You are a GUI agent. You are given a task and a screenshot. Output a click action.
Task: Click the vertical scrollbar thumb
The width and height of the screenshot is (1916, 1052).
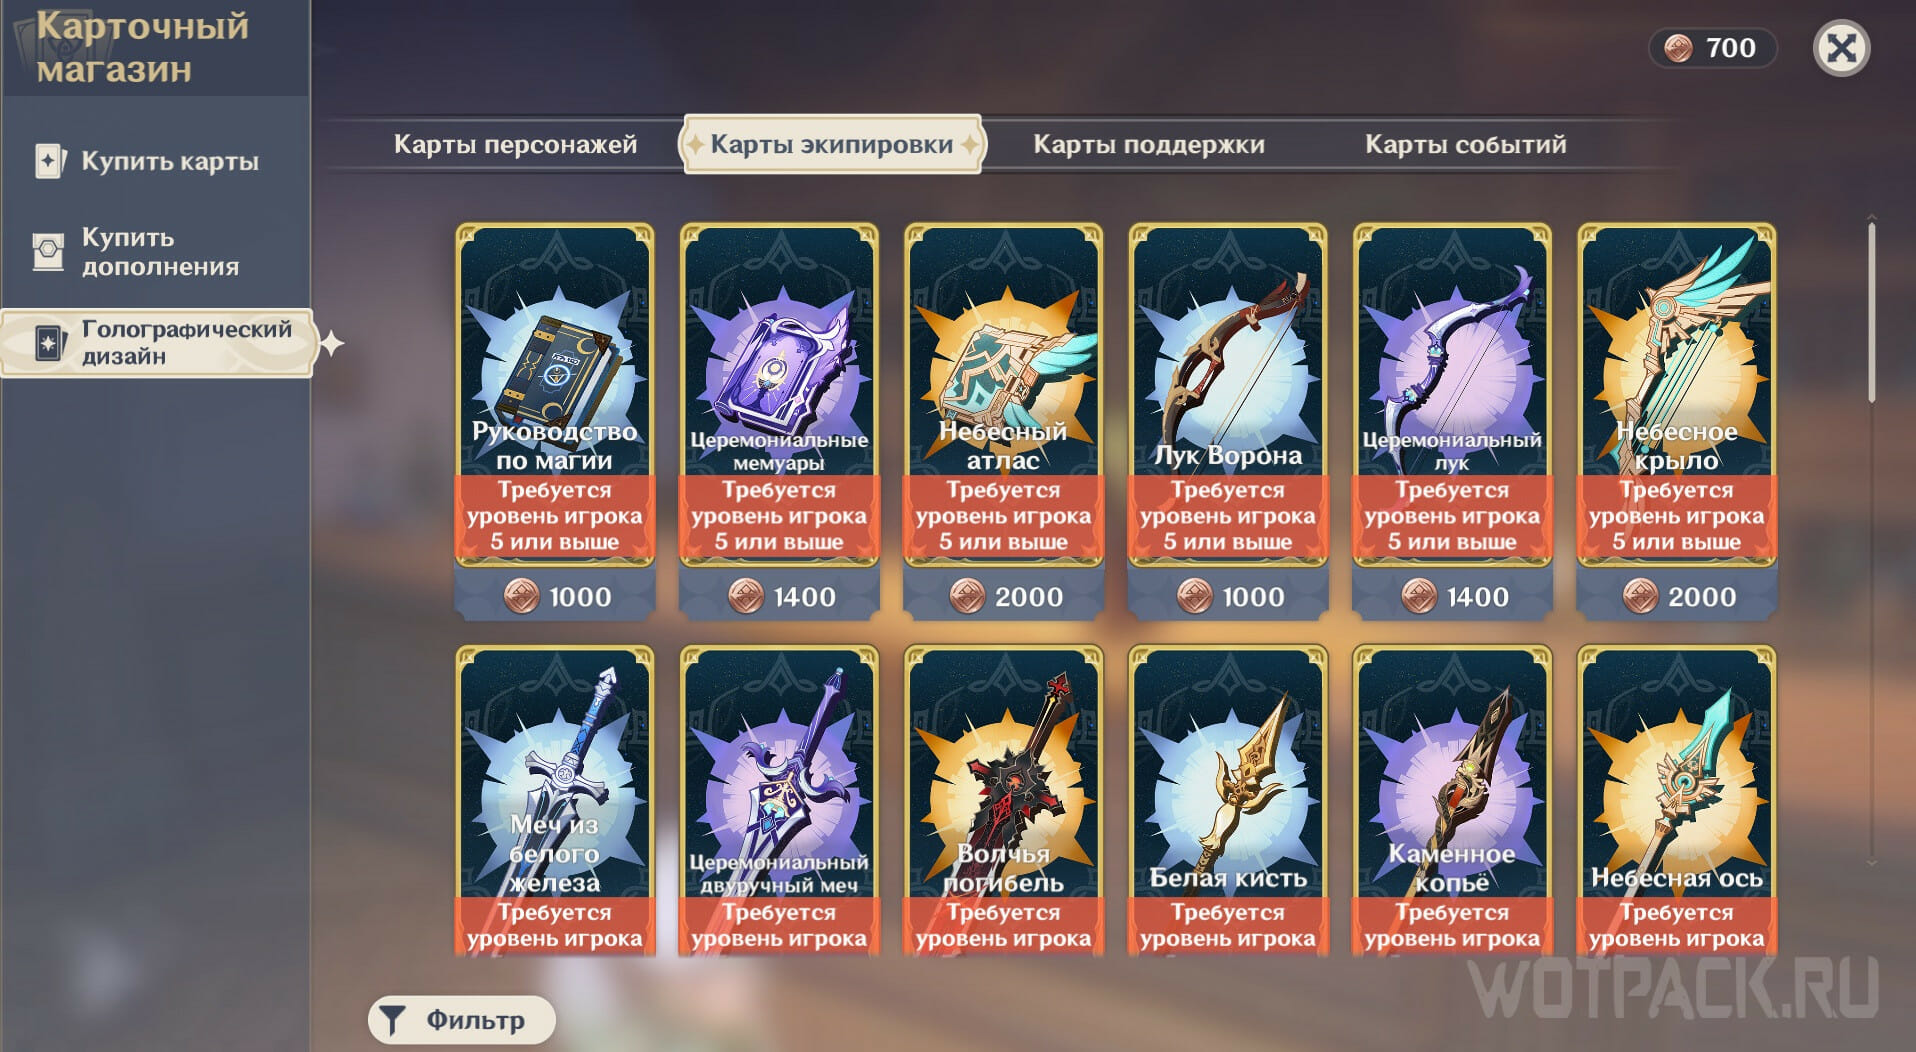[x=1871, y=314]
